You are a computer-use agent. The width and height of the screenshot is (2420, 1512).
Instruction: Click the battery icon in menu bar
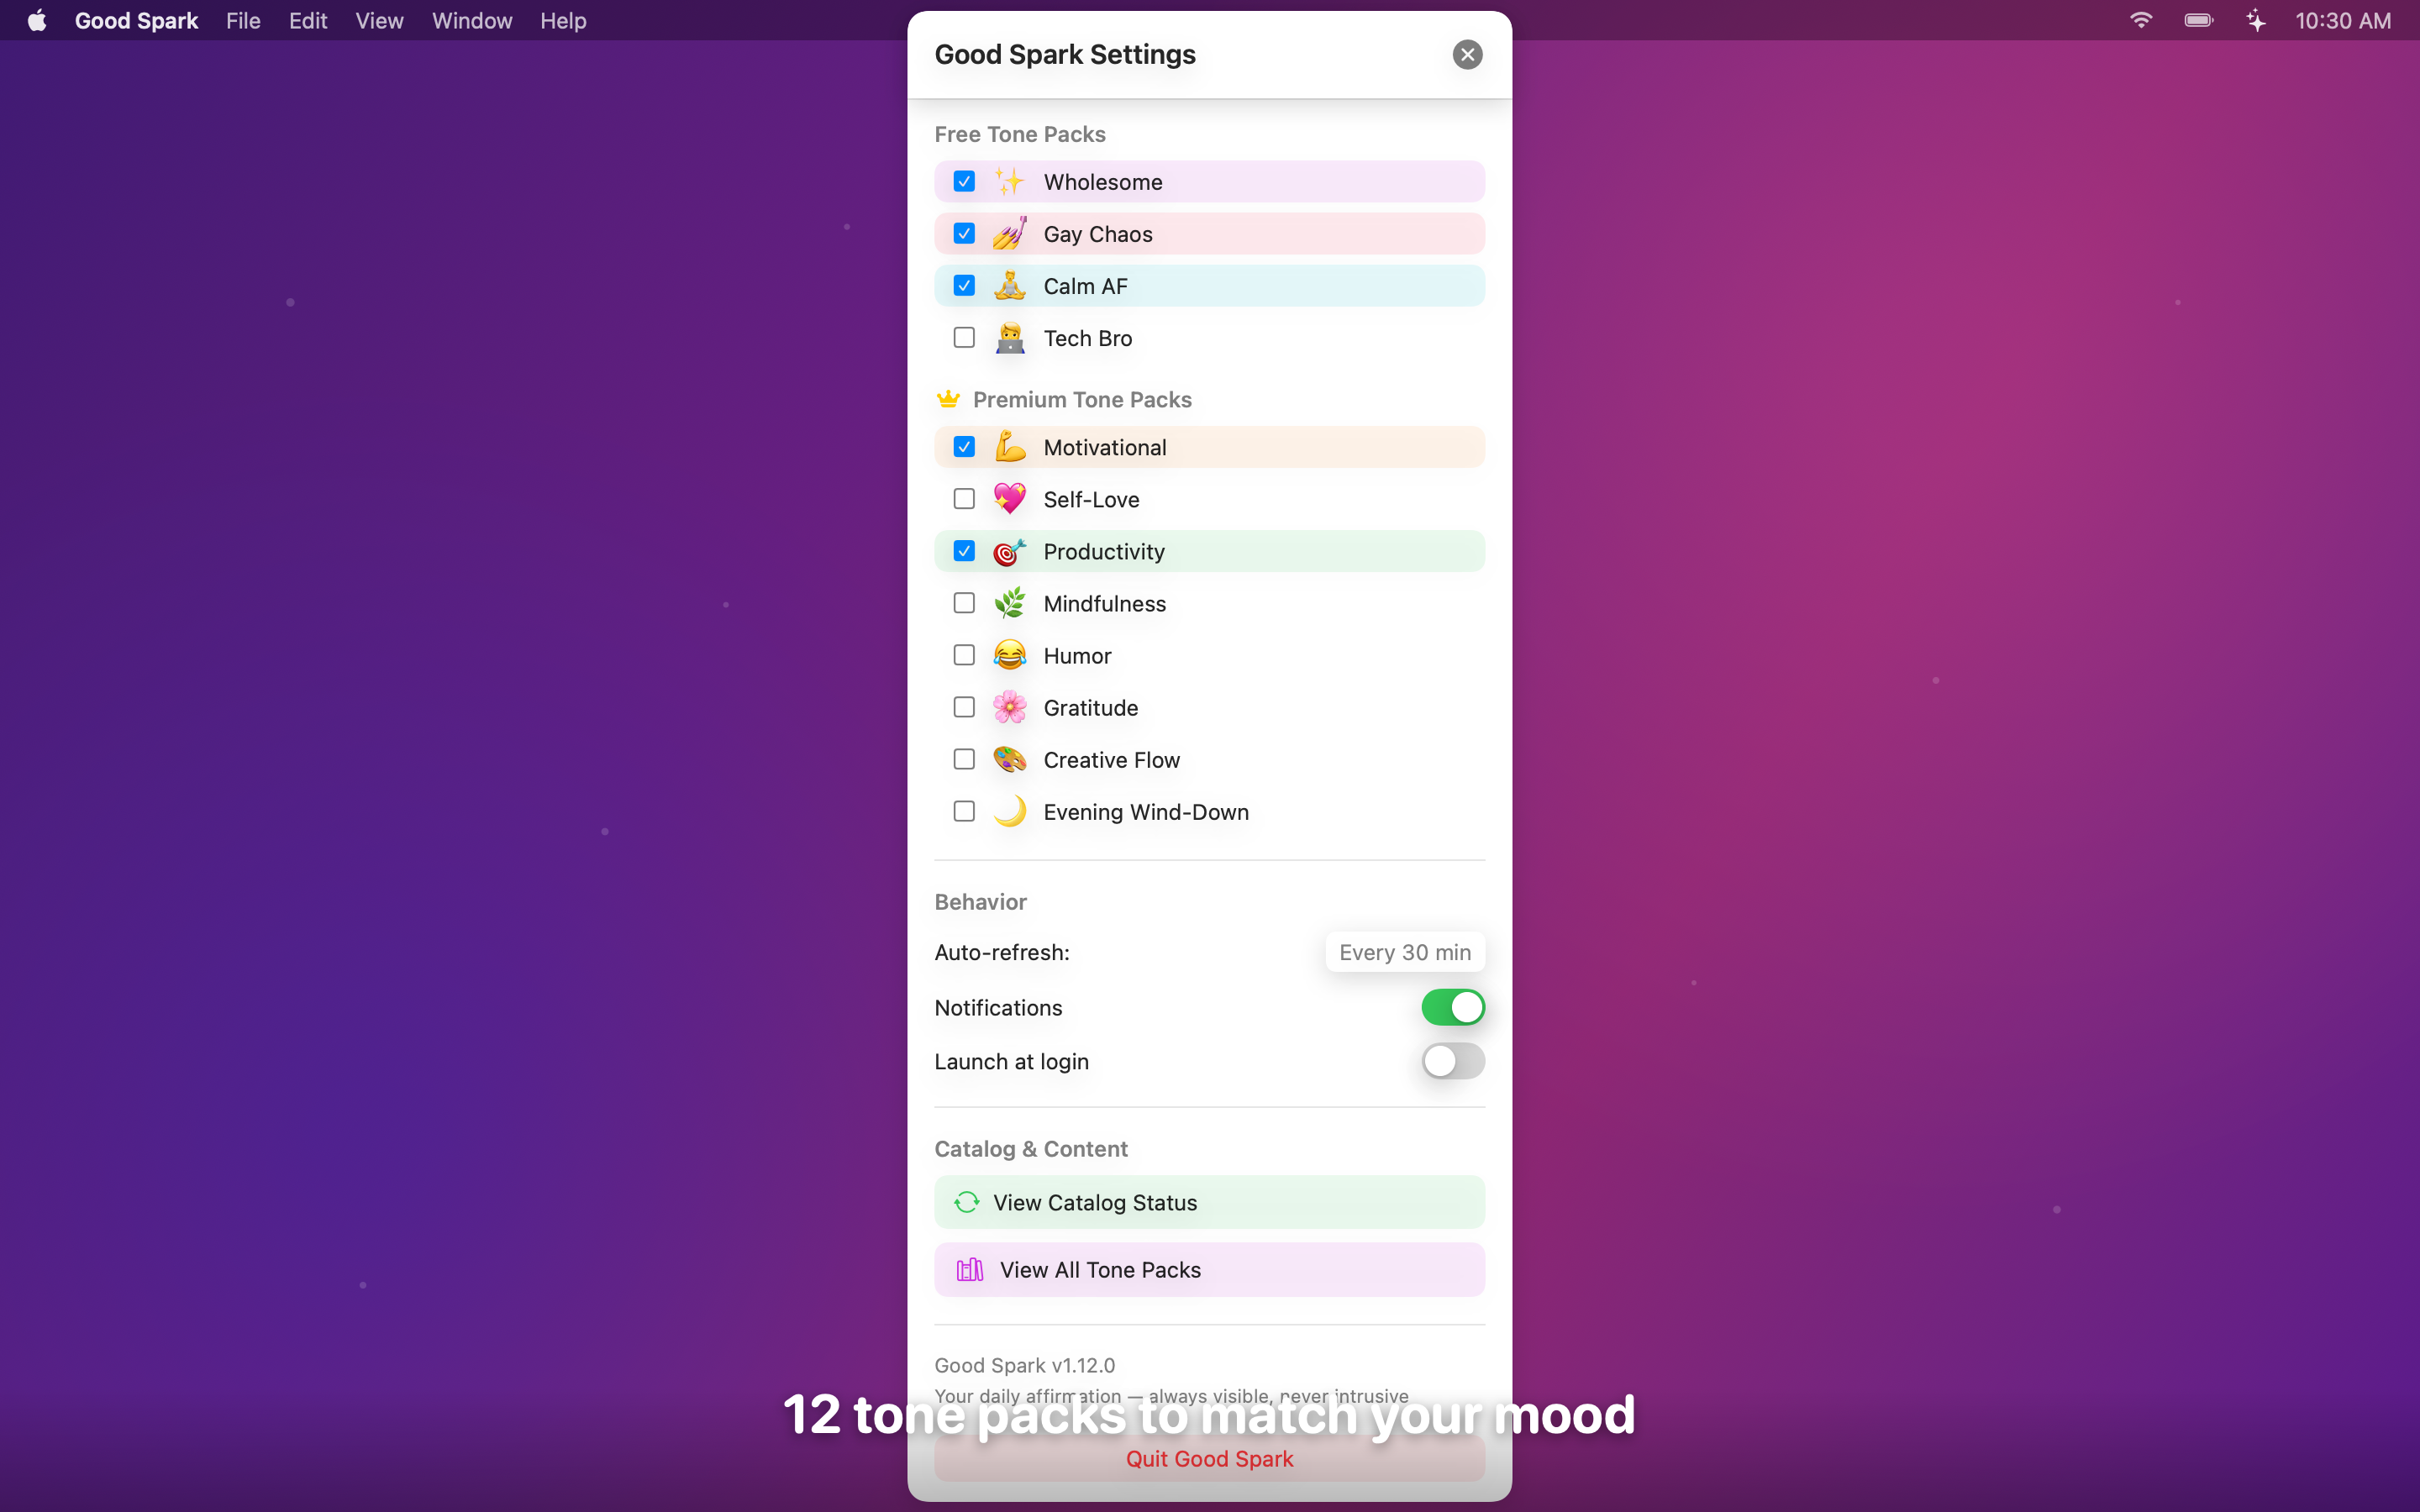click(x=2198, y=20)
